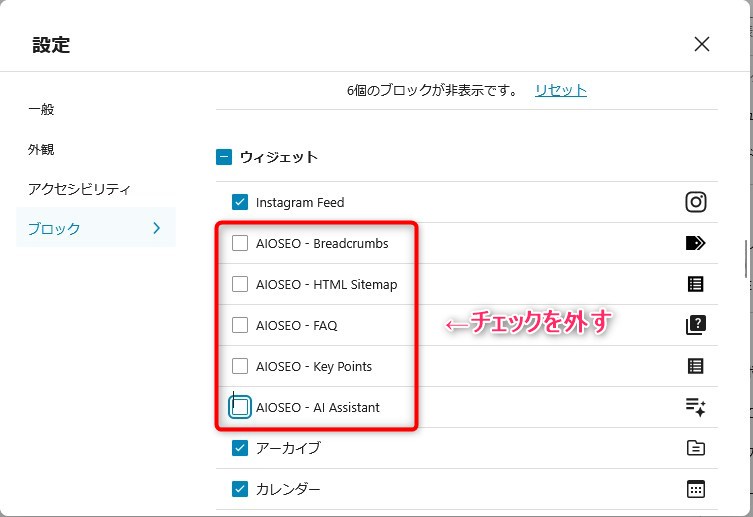Click the AIOSEO FAQ question icon

pyautogui.click(x=695, y=325)
